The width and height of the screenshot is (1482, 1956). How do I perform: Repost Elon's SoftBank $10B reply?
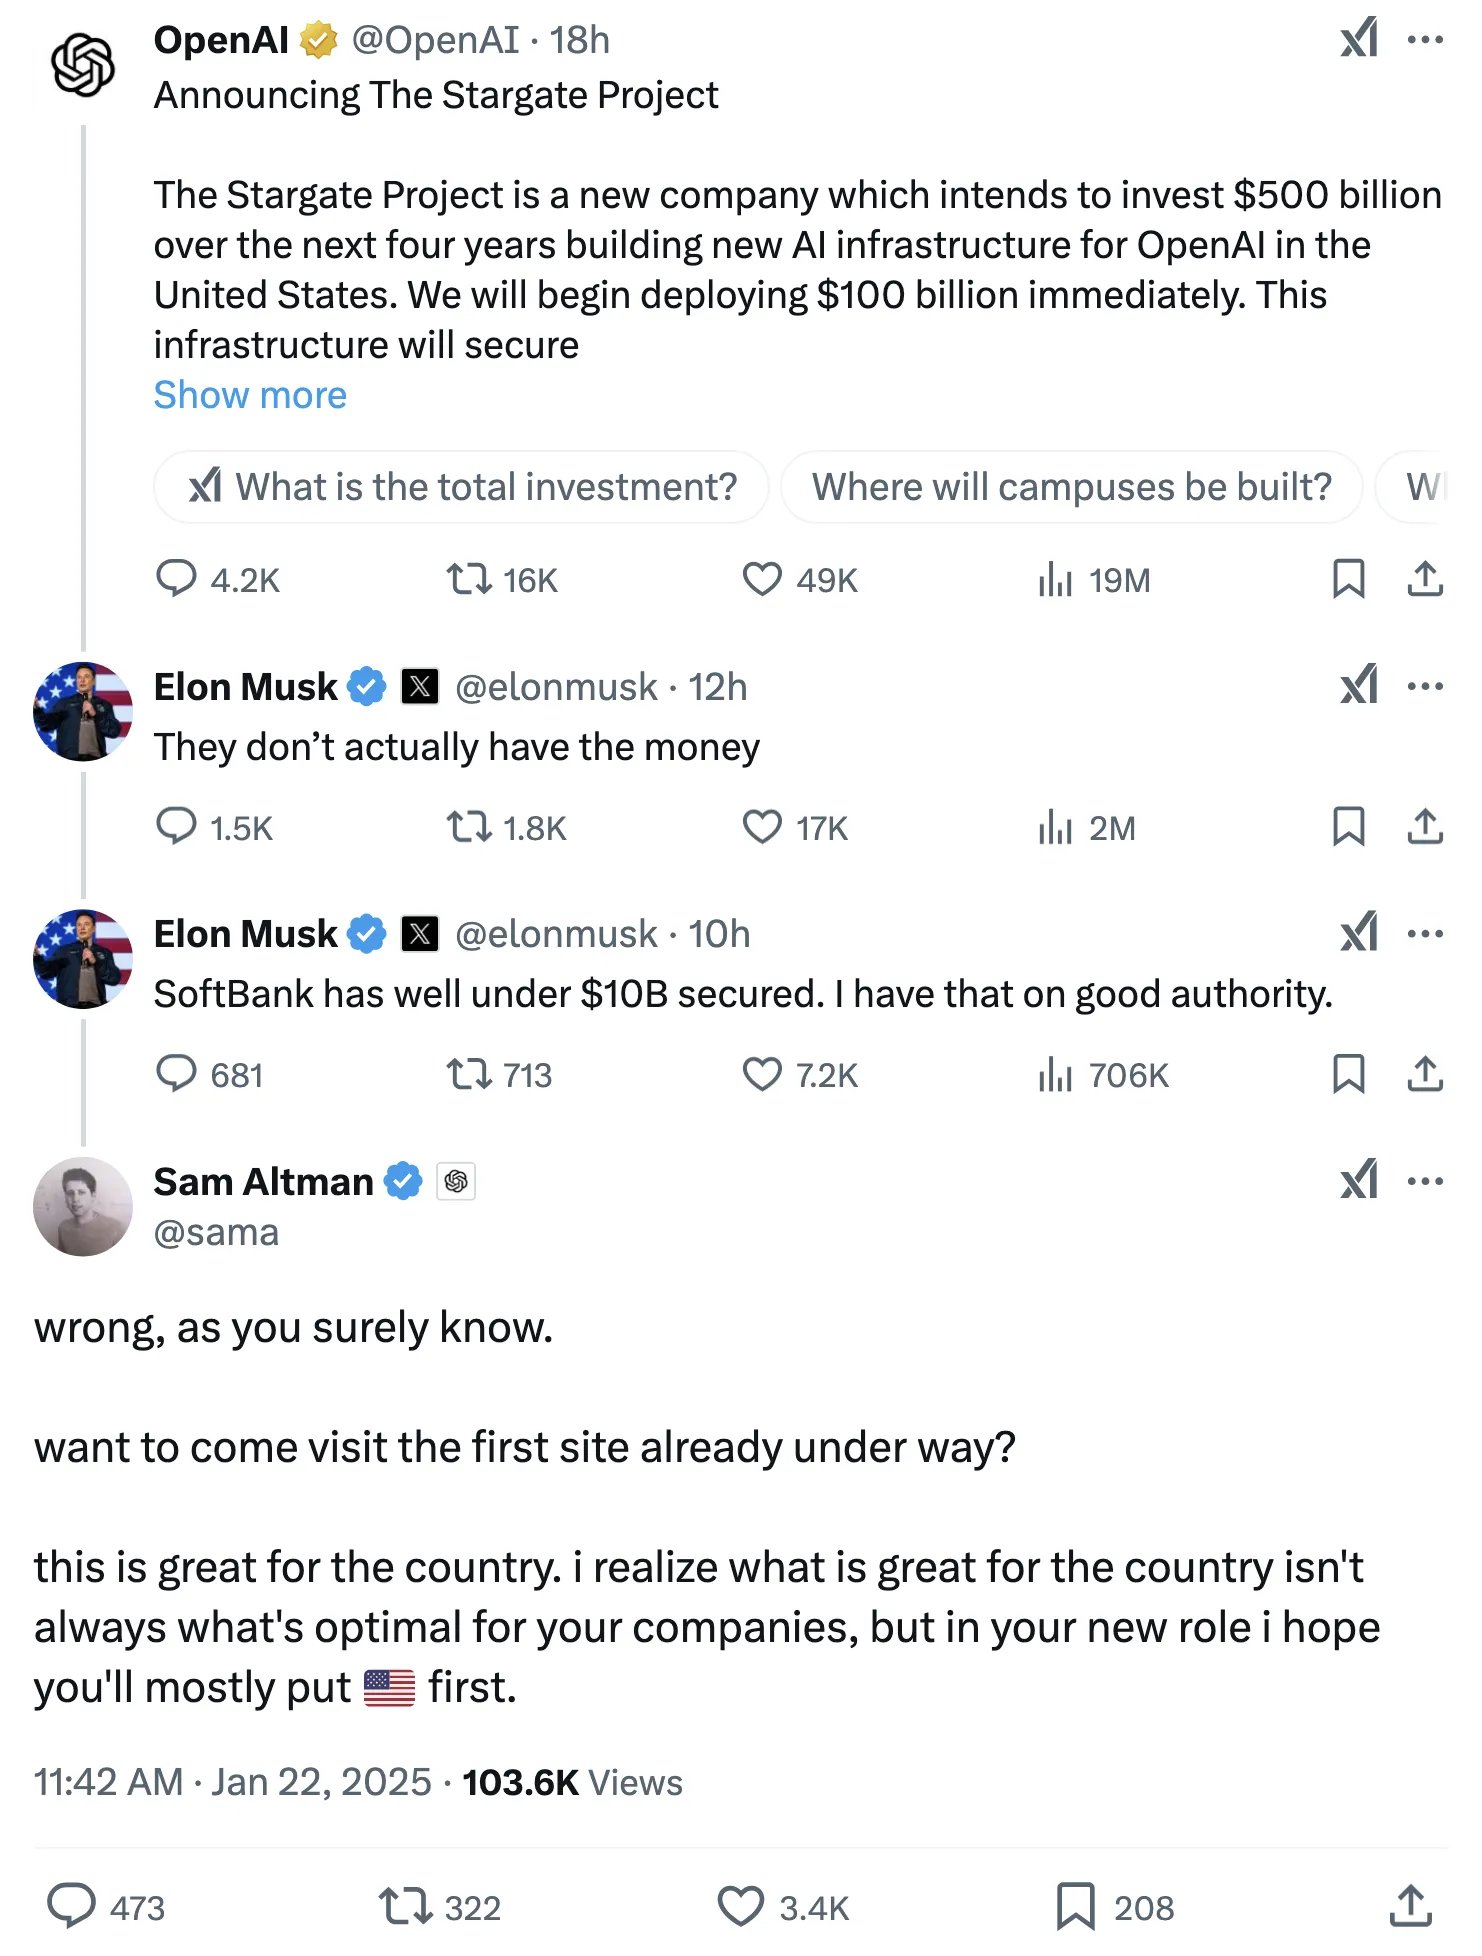(x=468, y=1074)
